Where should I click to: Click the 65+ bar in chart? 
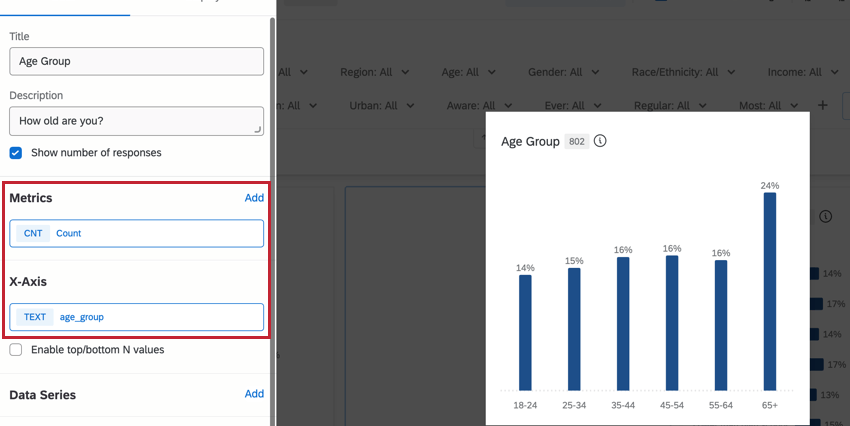click(769, 290)
